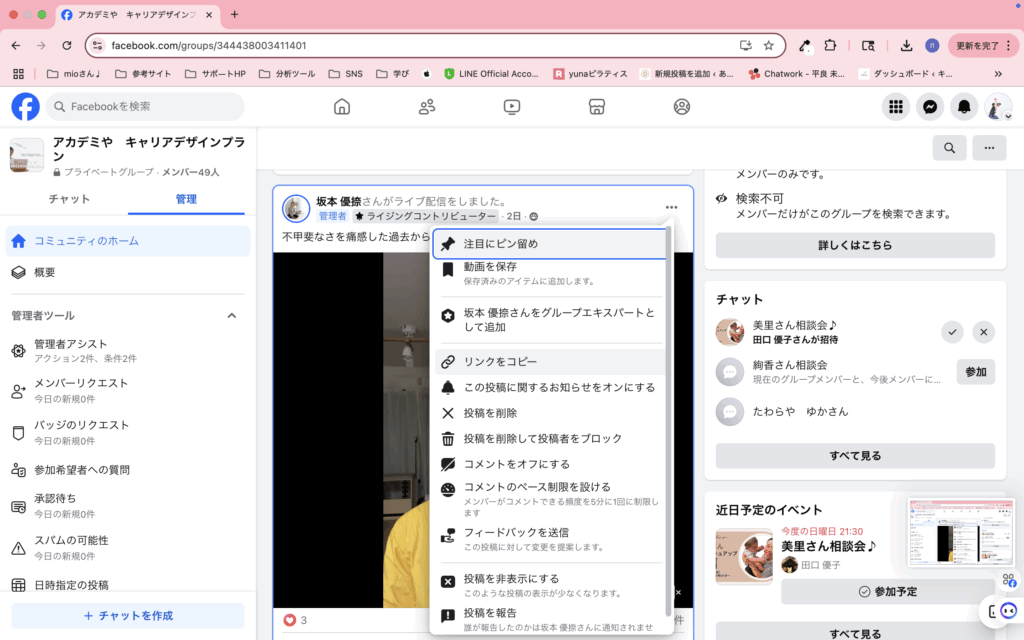Open the Watch video icon in navigation
Screen dimensions: 1024x640
pos(511,106)
